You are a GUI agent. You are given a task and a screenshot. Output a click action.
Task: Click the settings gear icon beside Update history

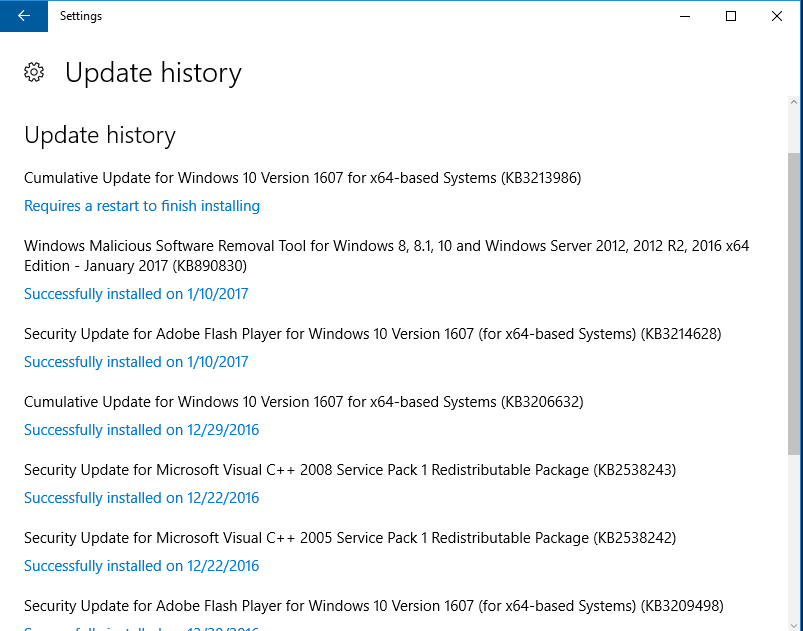tap(34, 72)
